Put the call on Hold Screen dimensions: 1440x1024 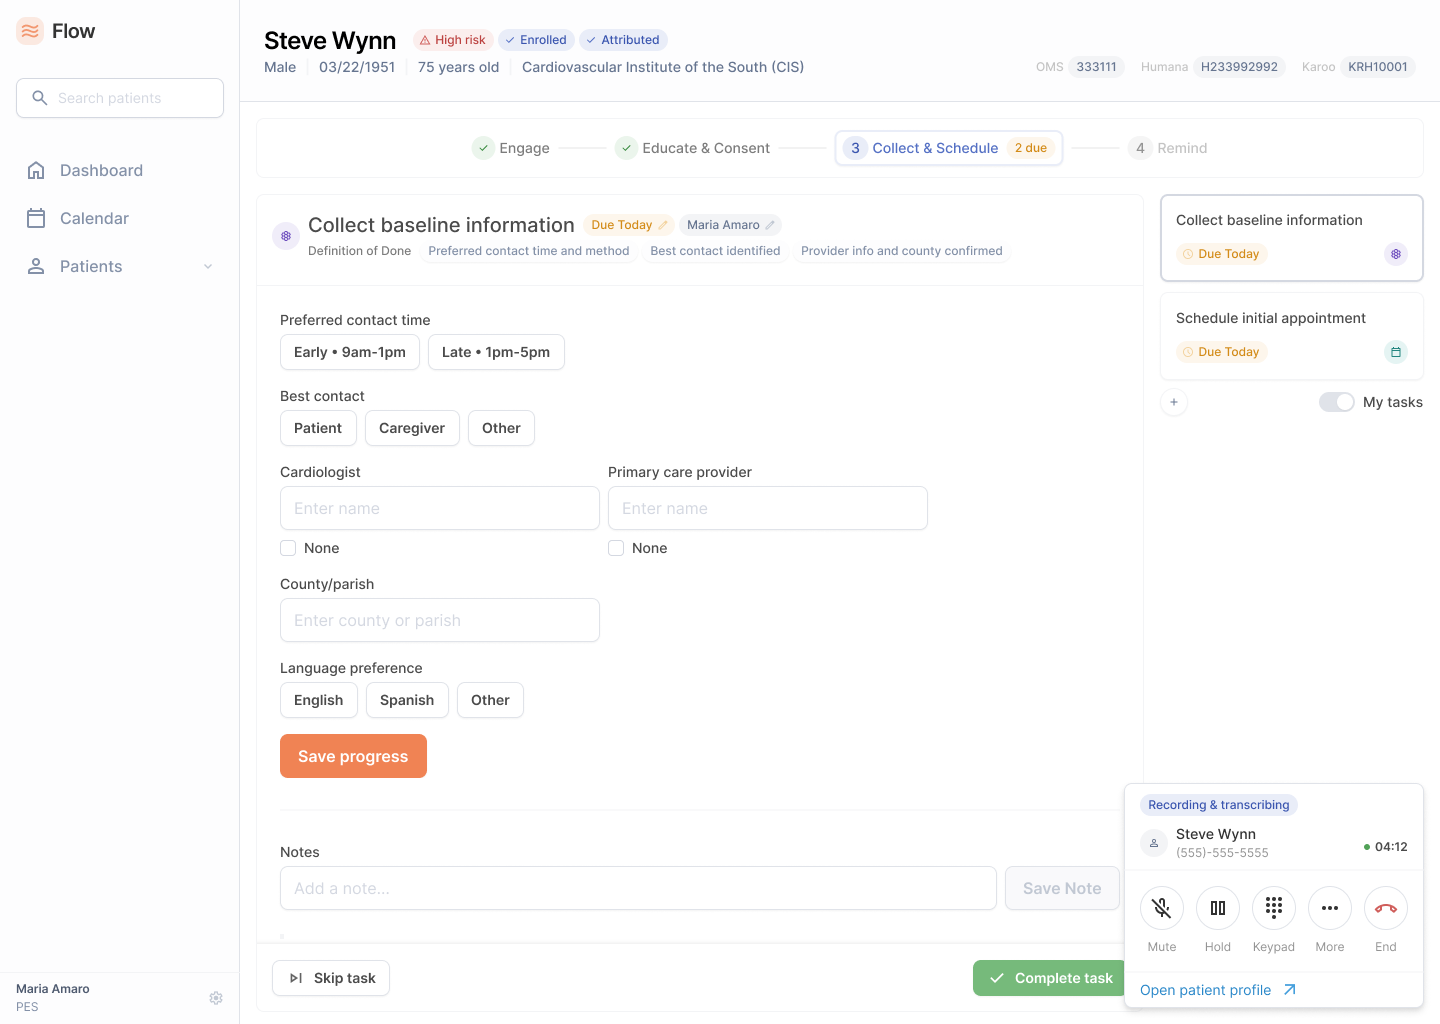pos(1218,908)
